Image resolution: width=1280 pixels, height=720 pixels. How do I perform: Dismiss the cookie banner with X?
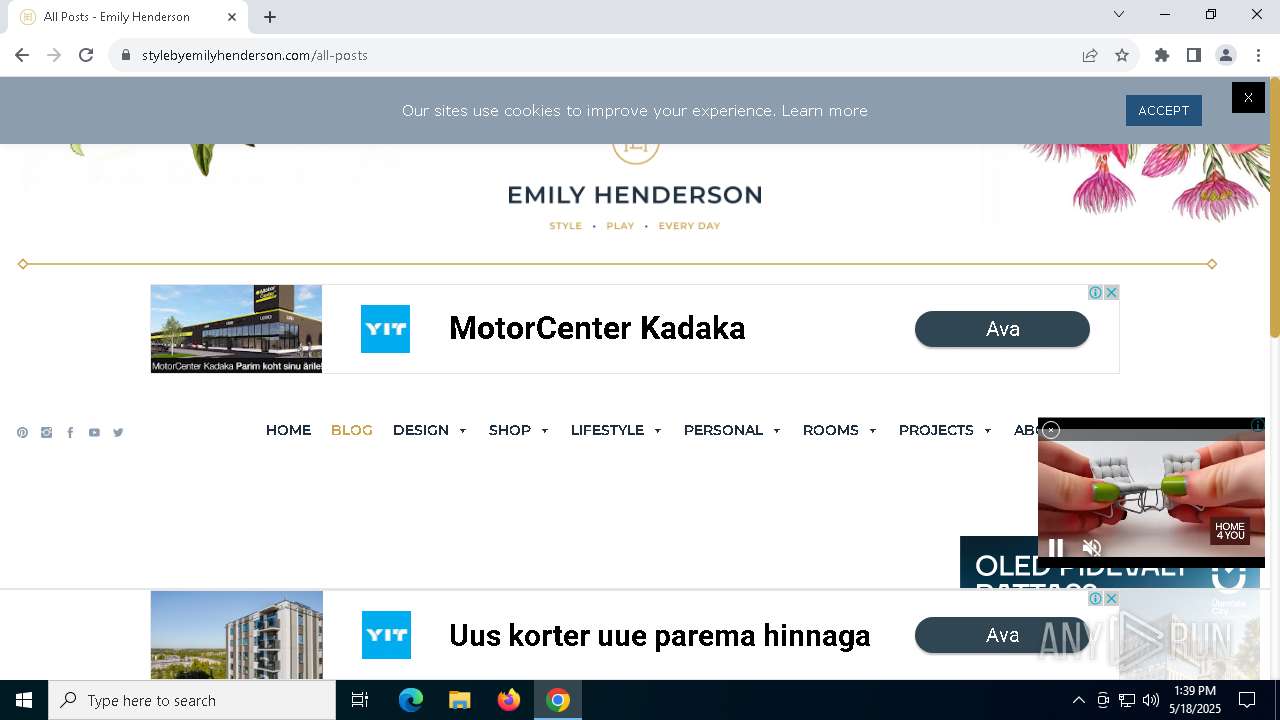(1248, 97)
